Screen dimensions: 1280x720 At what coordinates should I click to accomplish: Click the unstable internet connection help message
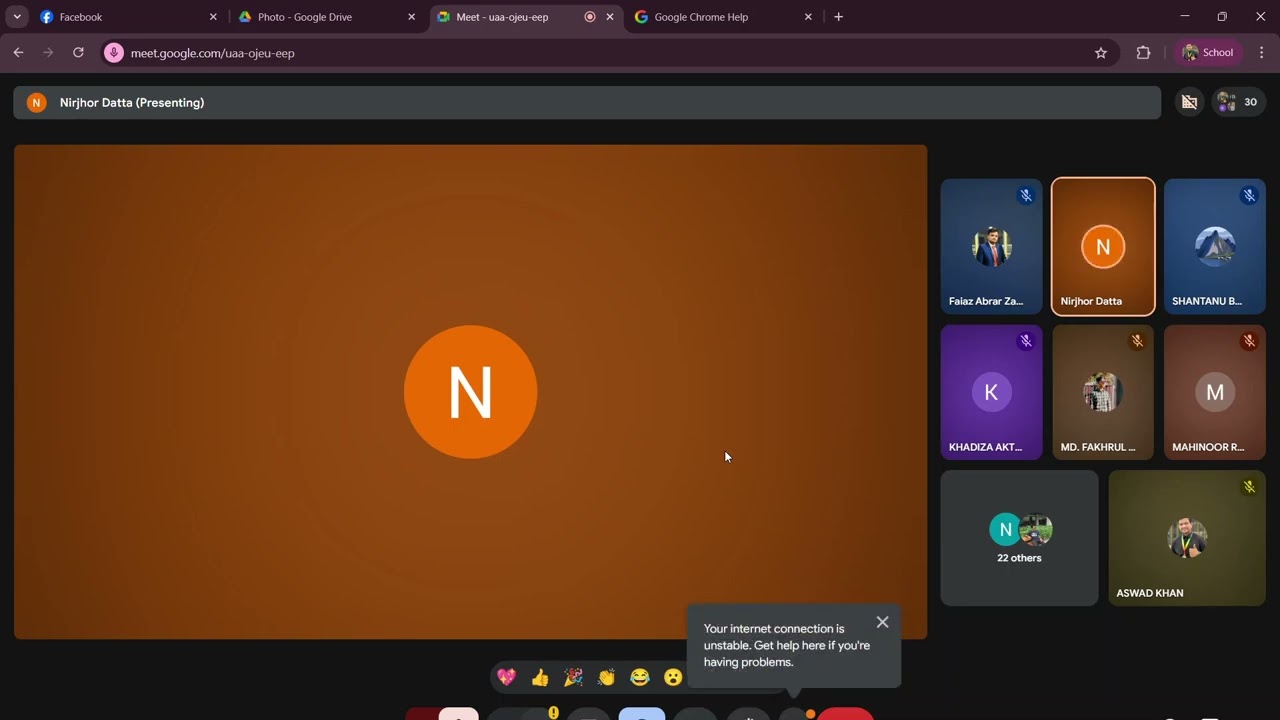point(786,645)
